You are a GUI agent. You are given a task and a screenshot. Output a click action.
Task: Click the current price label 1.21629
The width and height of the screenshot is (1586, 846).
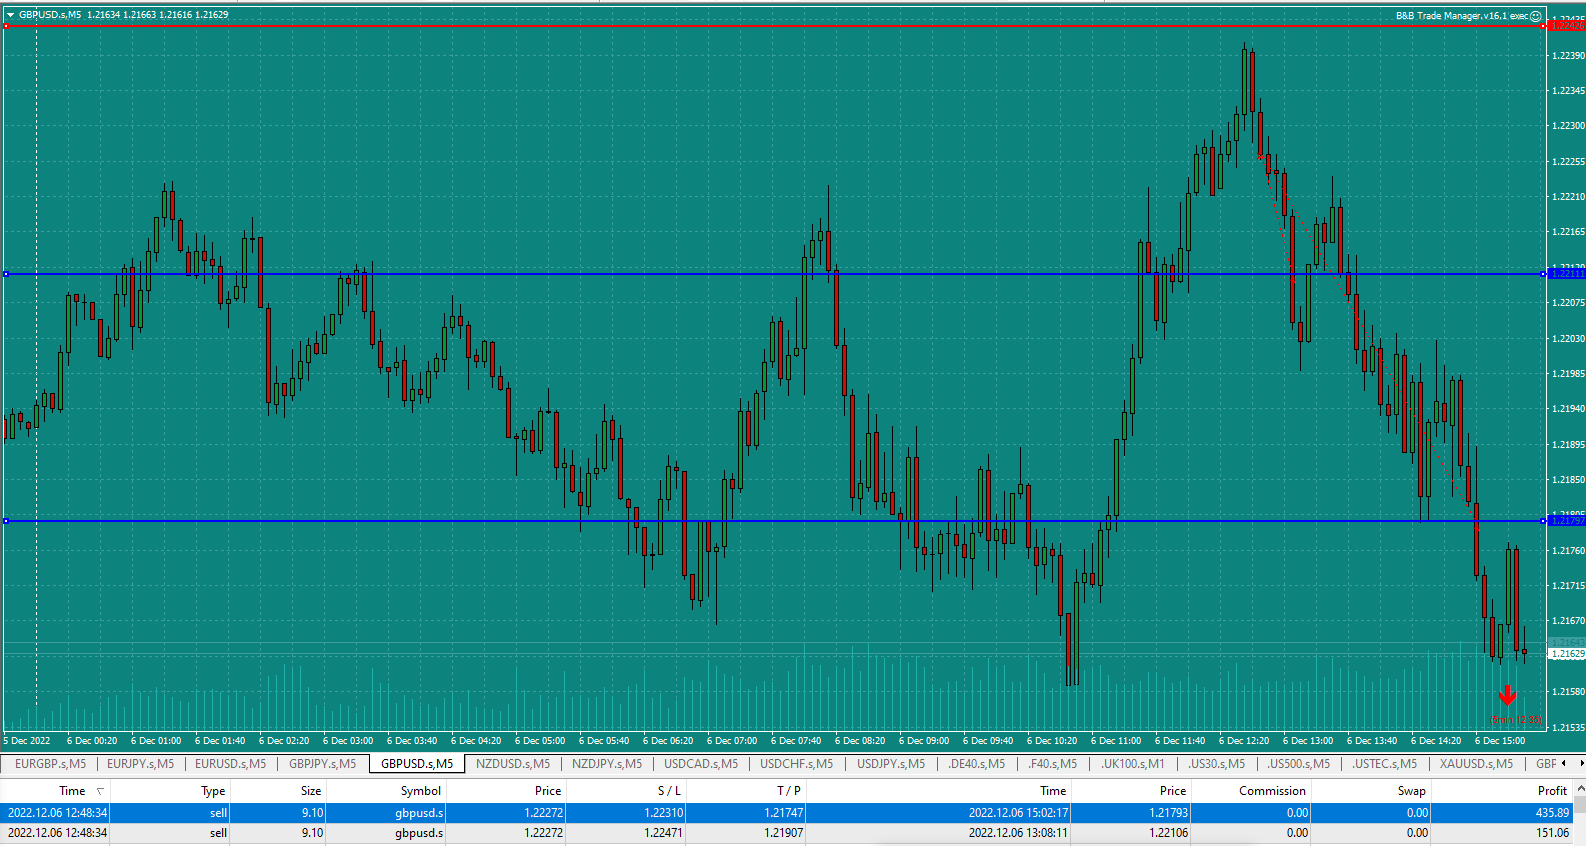(1567, 654)
